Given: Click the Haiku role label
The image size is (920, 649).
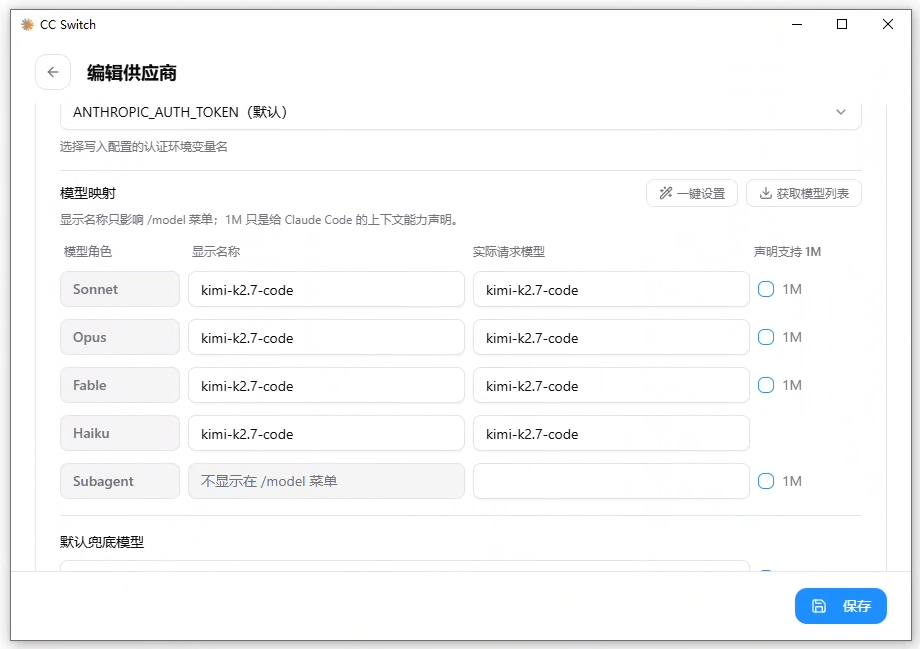Looking at the screenshot, I should [x=120, y=434].
